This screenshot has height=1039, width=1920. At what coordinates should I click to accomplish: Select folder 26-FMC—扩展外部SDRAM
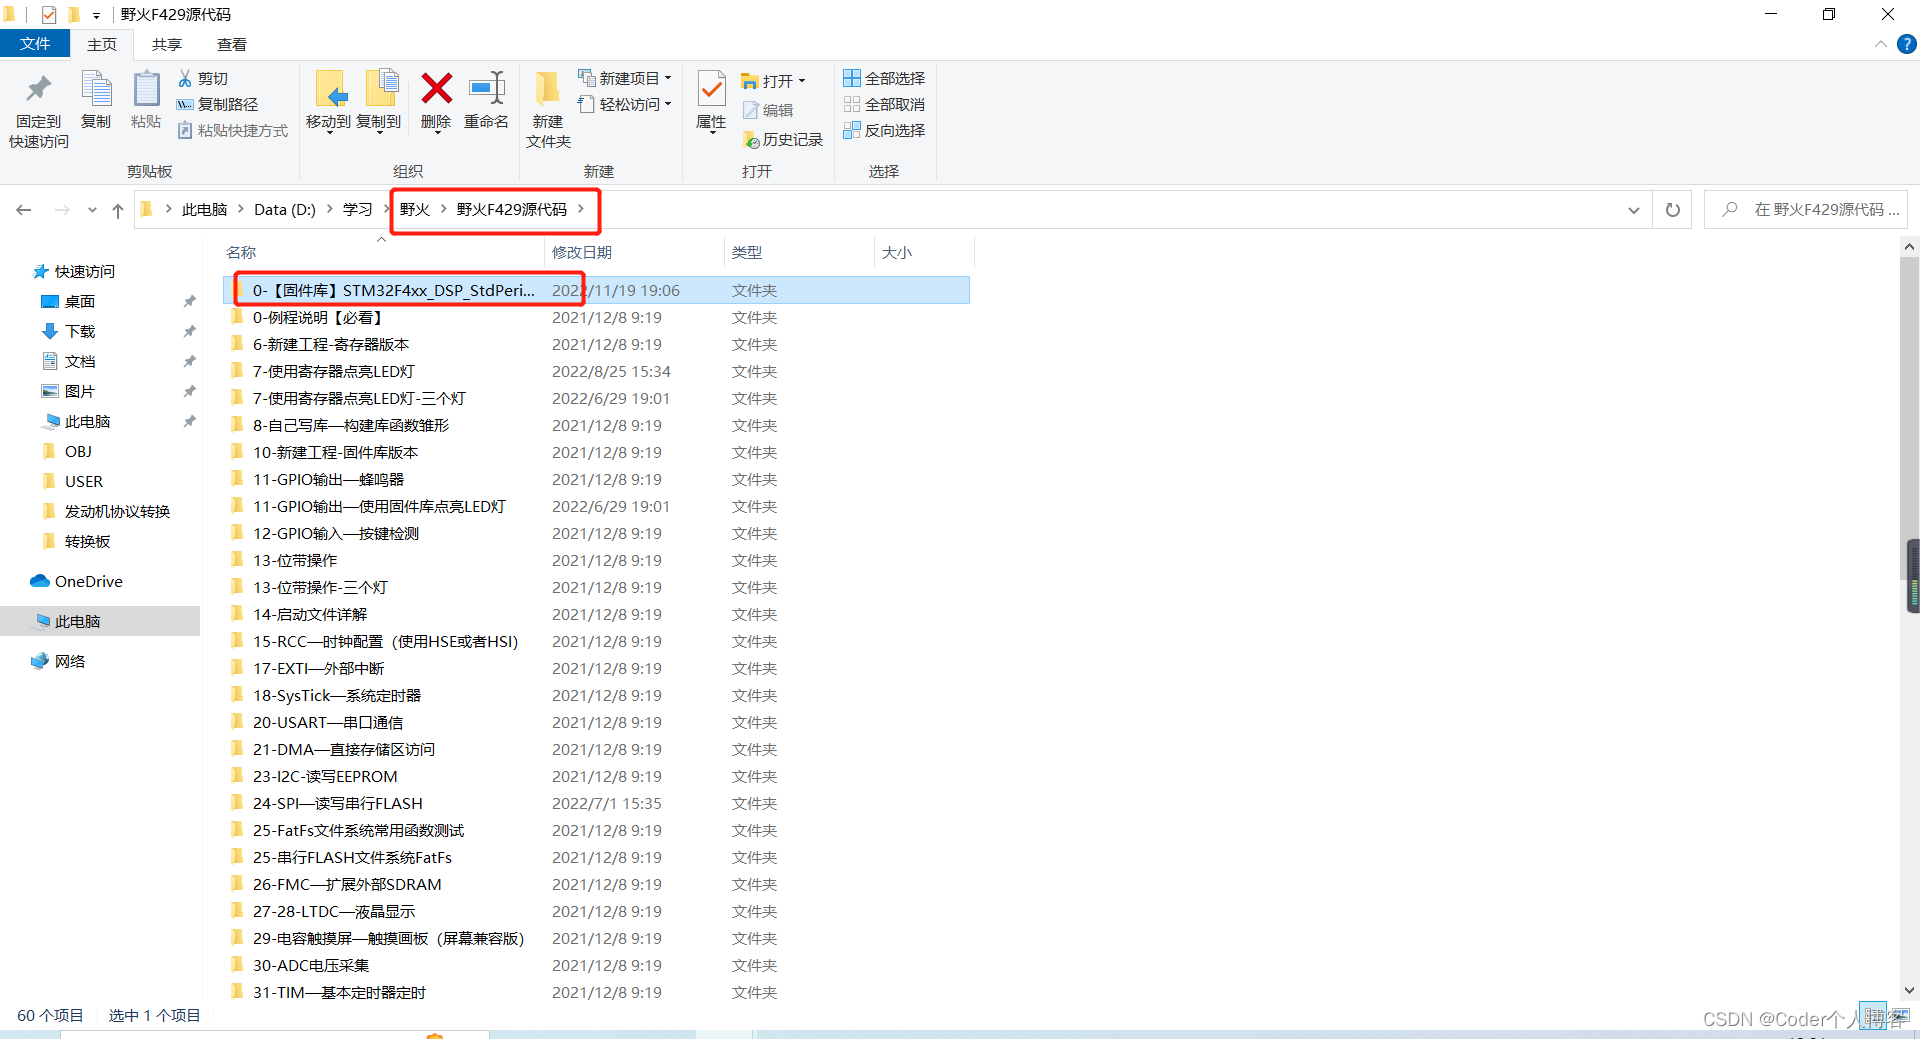[596, 884]
